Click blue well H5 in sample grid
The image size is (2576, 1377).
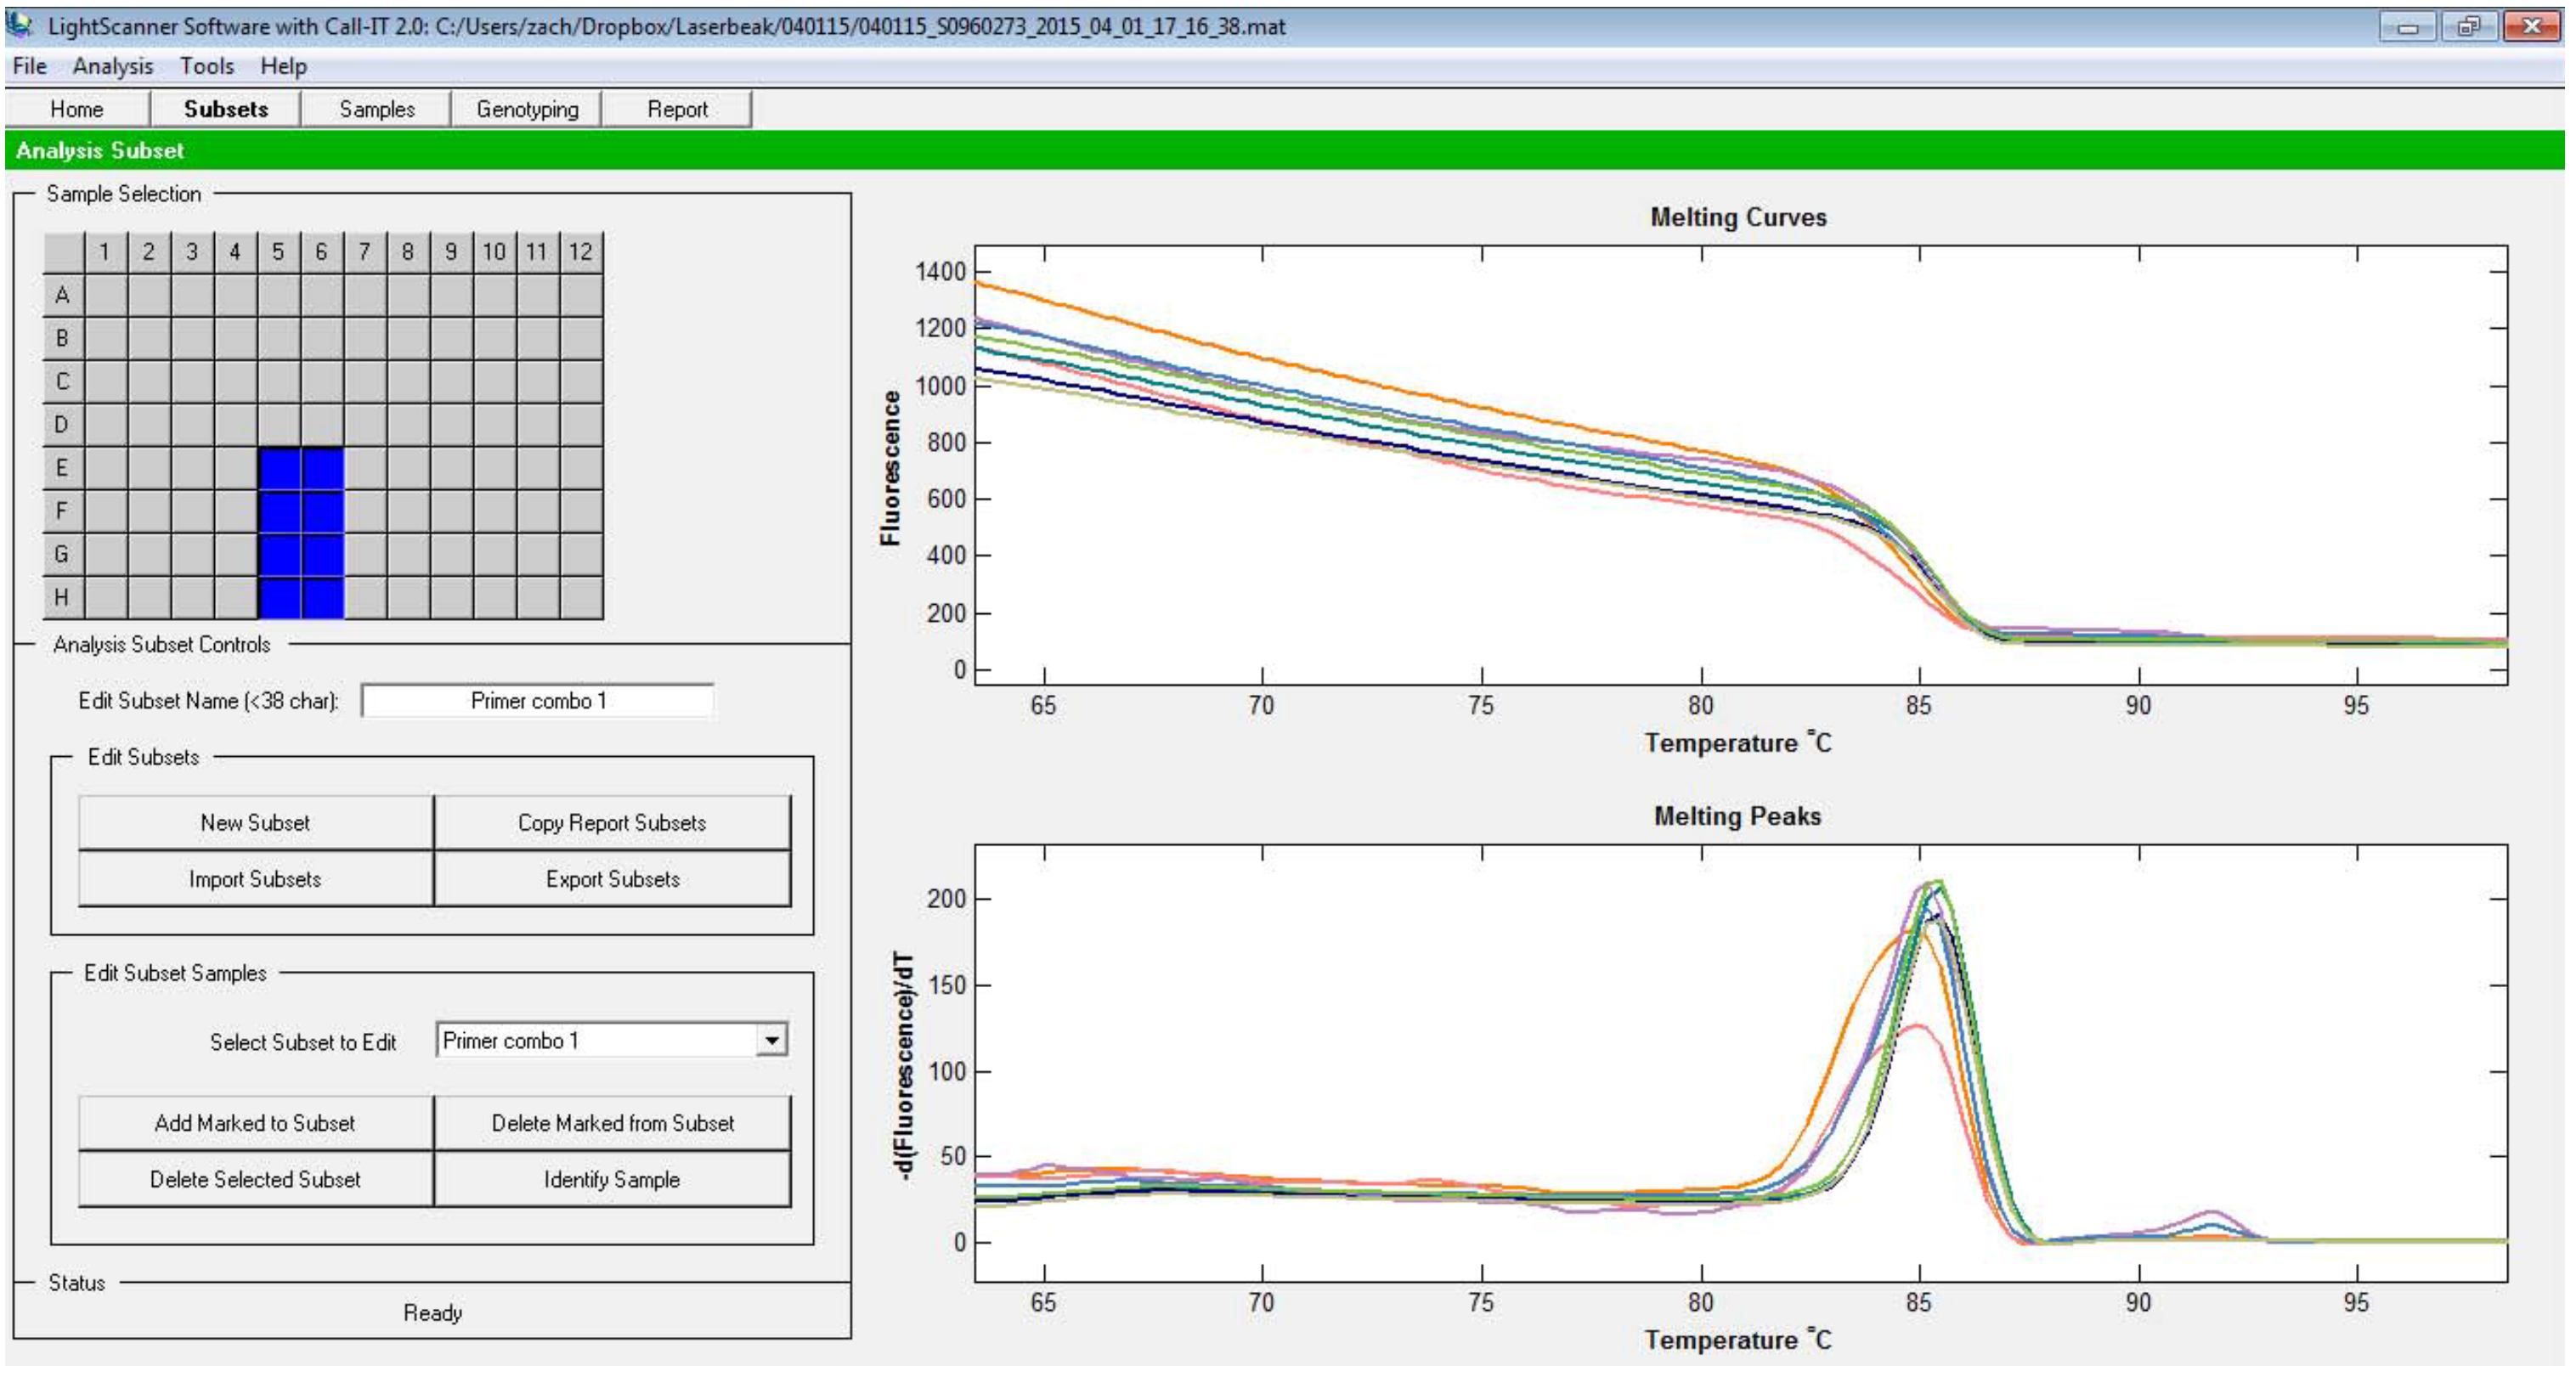pos(278,597)
